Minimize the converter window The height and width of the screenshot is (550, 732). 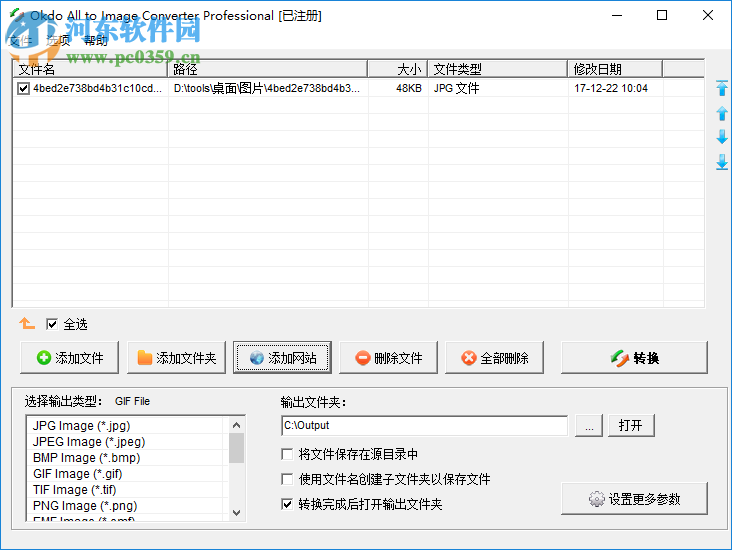pos(617,15)
